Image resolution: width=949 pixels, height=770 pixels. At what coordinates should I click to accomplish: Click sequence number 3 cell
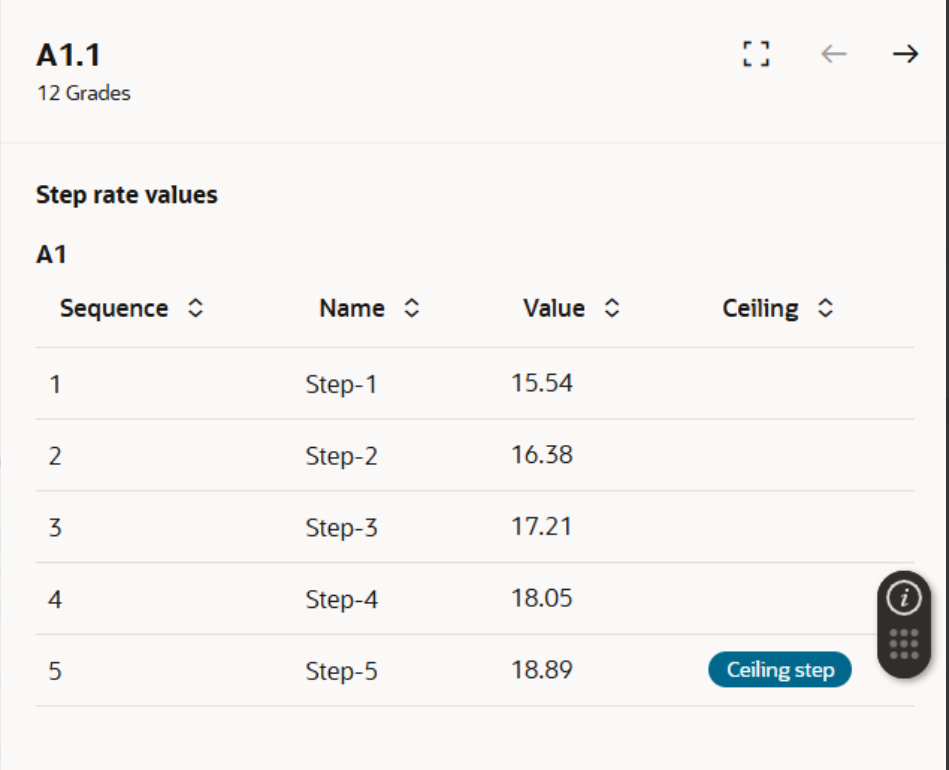click(55, 527)
